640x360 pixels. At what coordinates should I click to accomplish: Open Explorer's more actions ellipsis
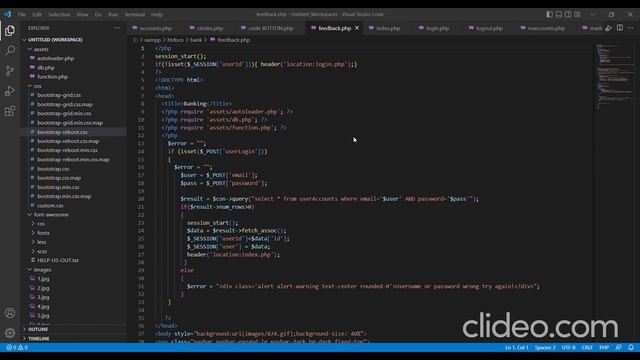[x=117, y=28]
